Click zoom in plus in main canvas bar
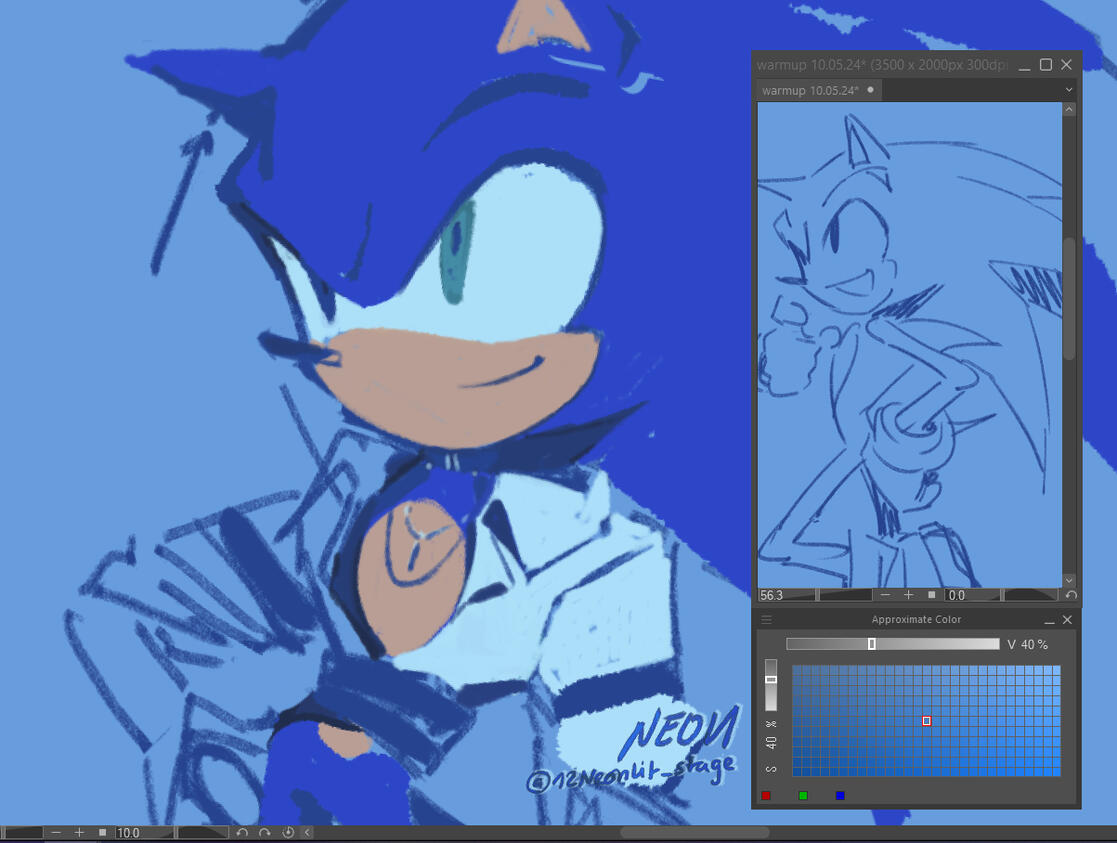Viewport: 1117px width, 843px height. click(x=80, y=832)
